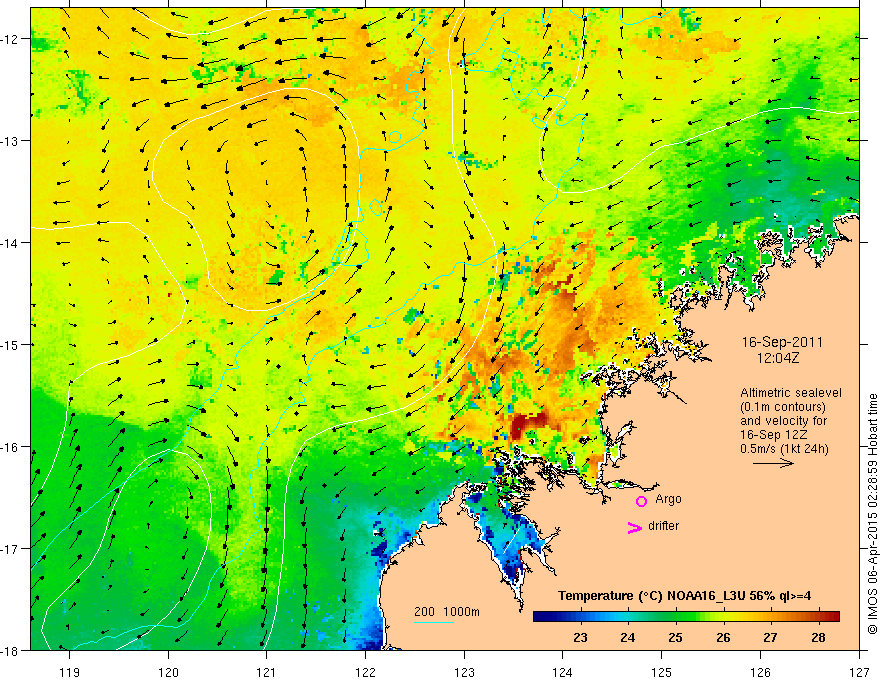Click the 'and velocity for' caption line
This screenshot has height=680, width=880.
coord(783,420)
